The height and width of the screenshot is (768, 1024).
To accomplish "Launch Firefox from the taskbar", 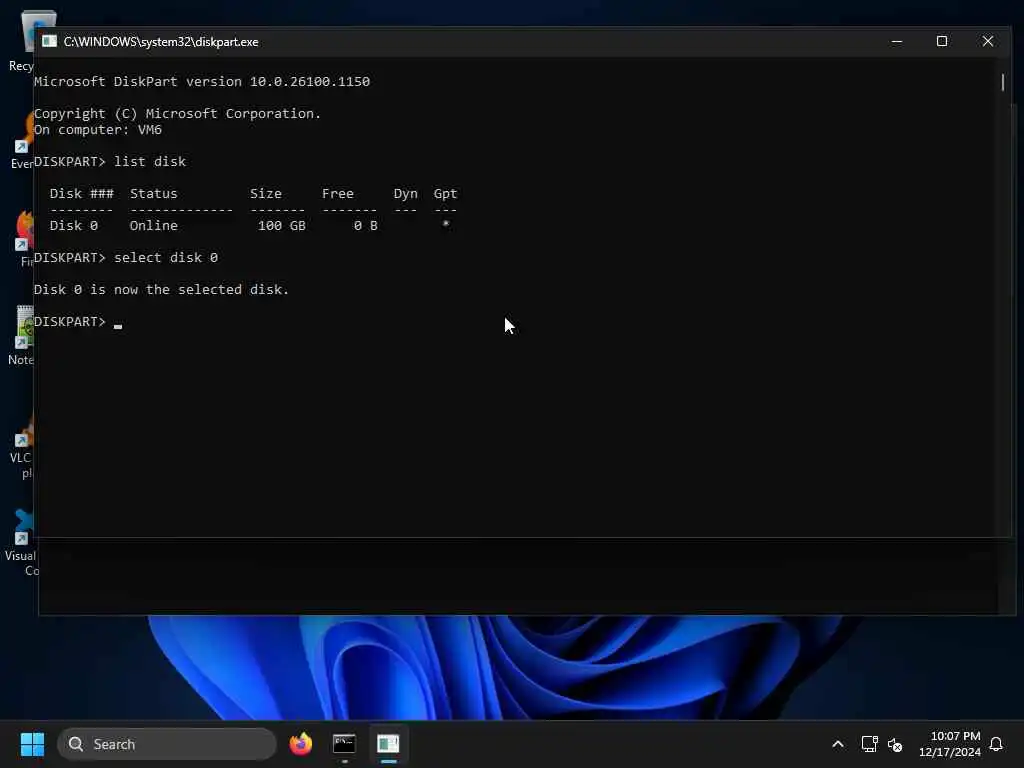I will coord(300,744).
